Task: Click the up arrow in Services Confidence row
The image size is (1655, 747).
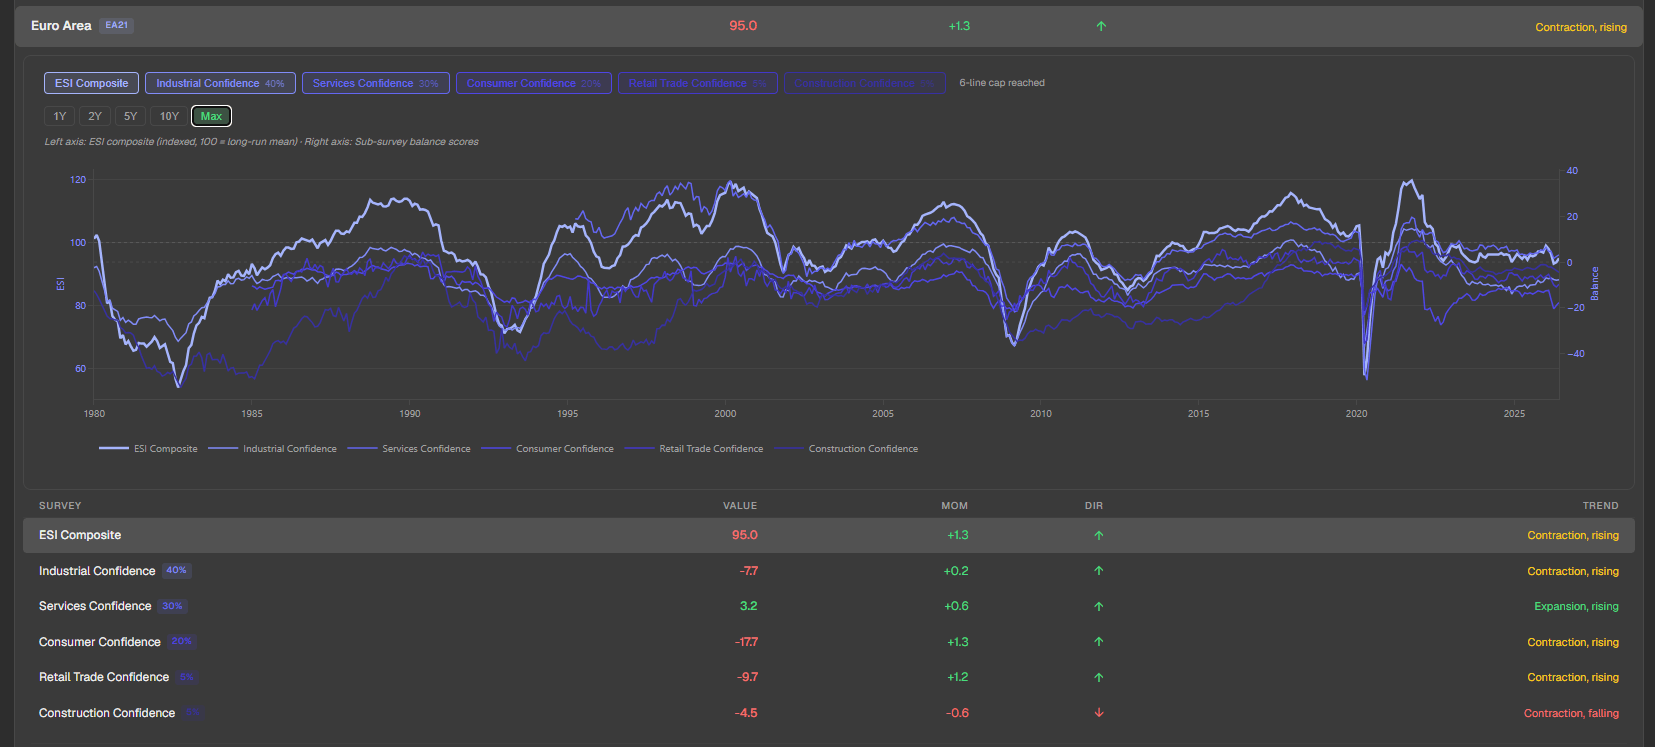Action: tap(1099, 606)
